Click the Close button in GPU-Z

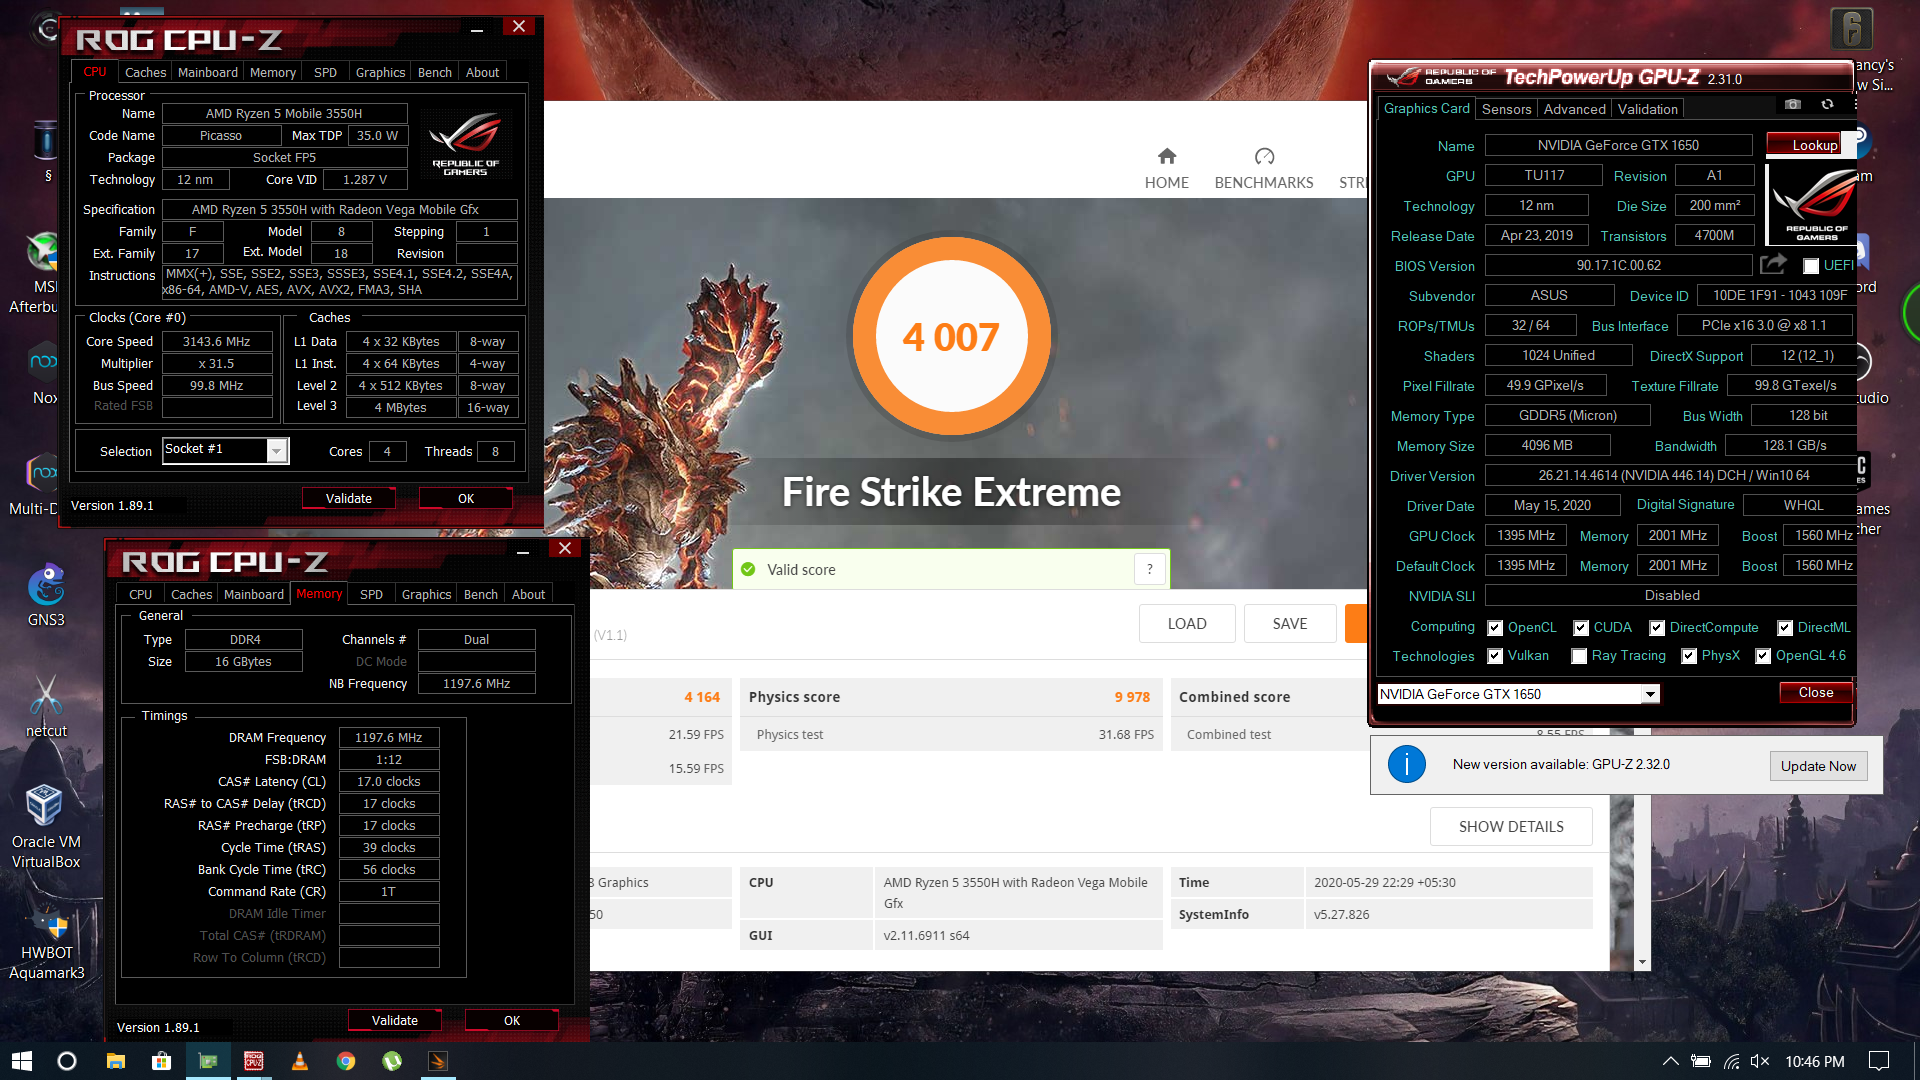coord(1815,692)
